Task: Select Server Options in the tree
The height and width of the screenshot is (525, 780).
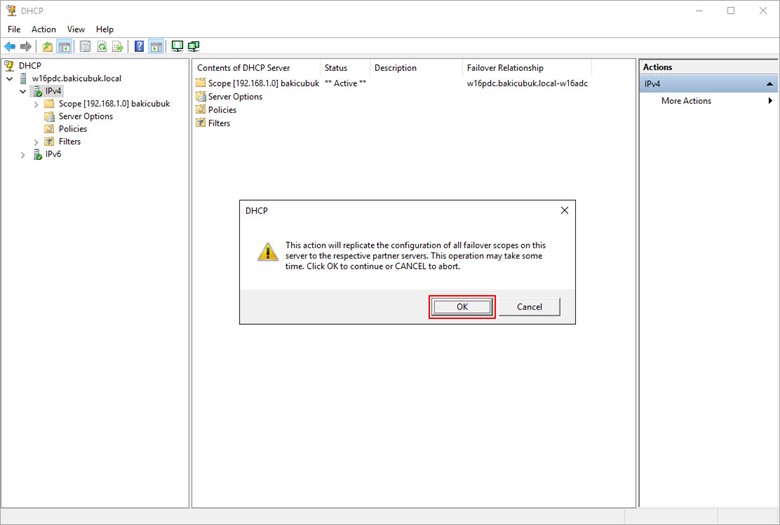Action: tap(85, 116)
